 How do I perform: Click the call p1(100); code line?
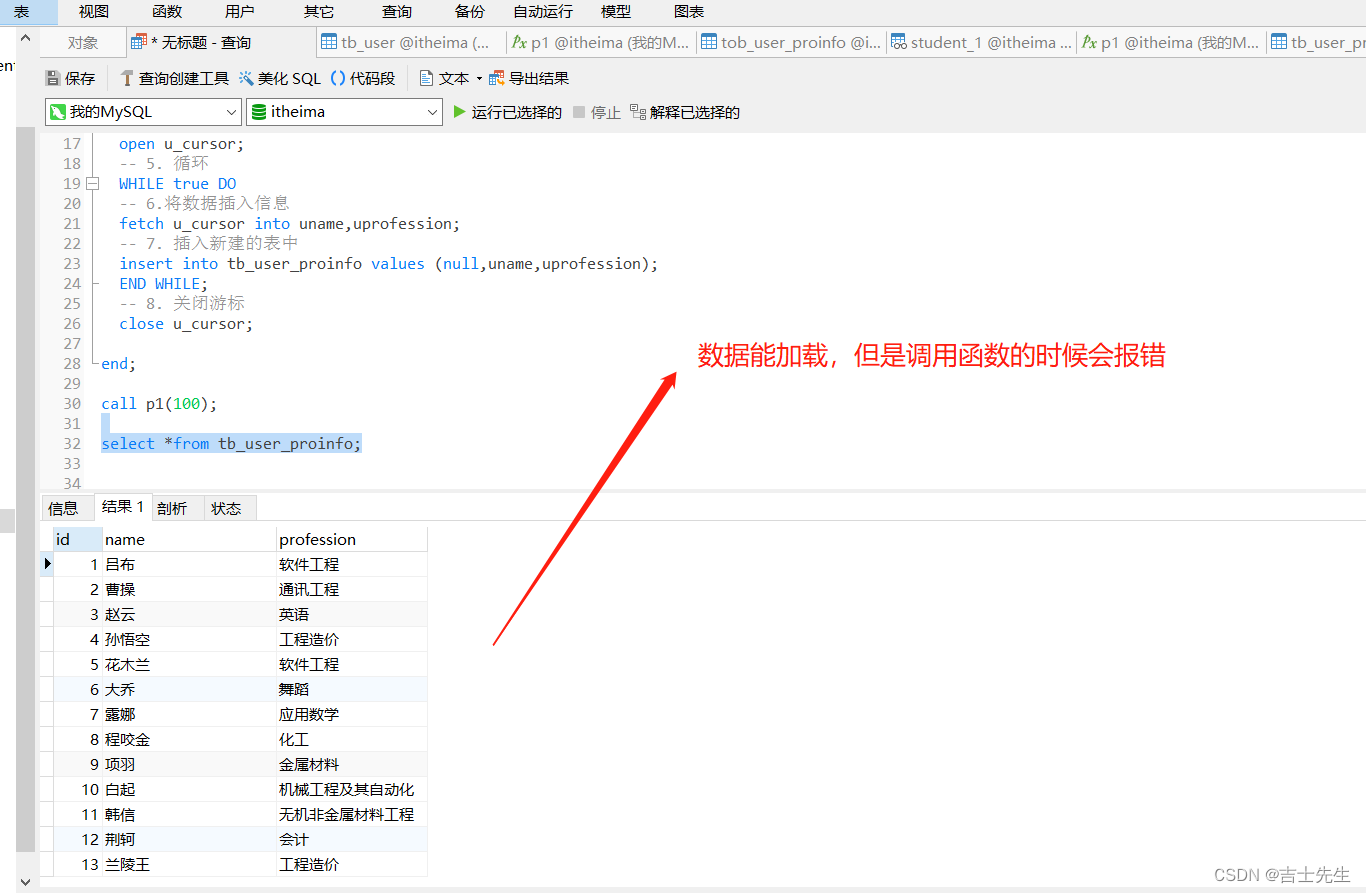[159, 404]
